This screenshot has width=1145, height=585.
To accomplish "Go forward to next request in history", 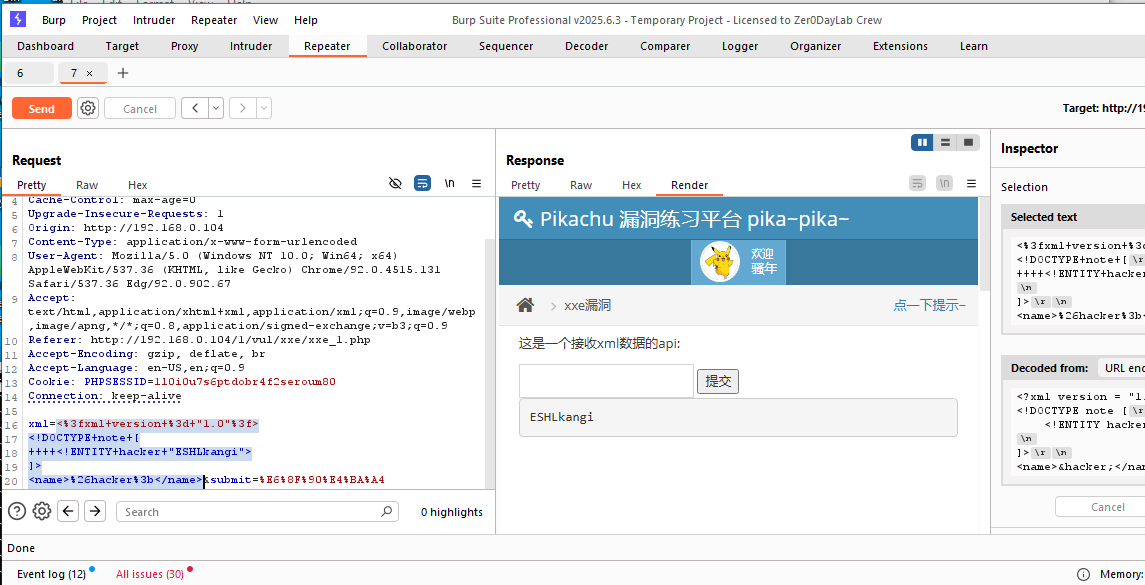I will tap(242, 108).
